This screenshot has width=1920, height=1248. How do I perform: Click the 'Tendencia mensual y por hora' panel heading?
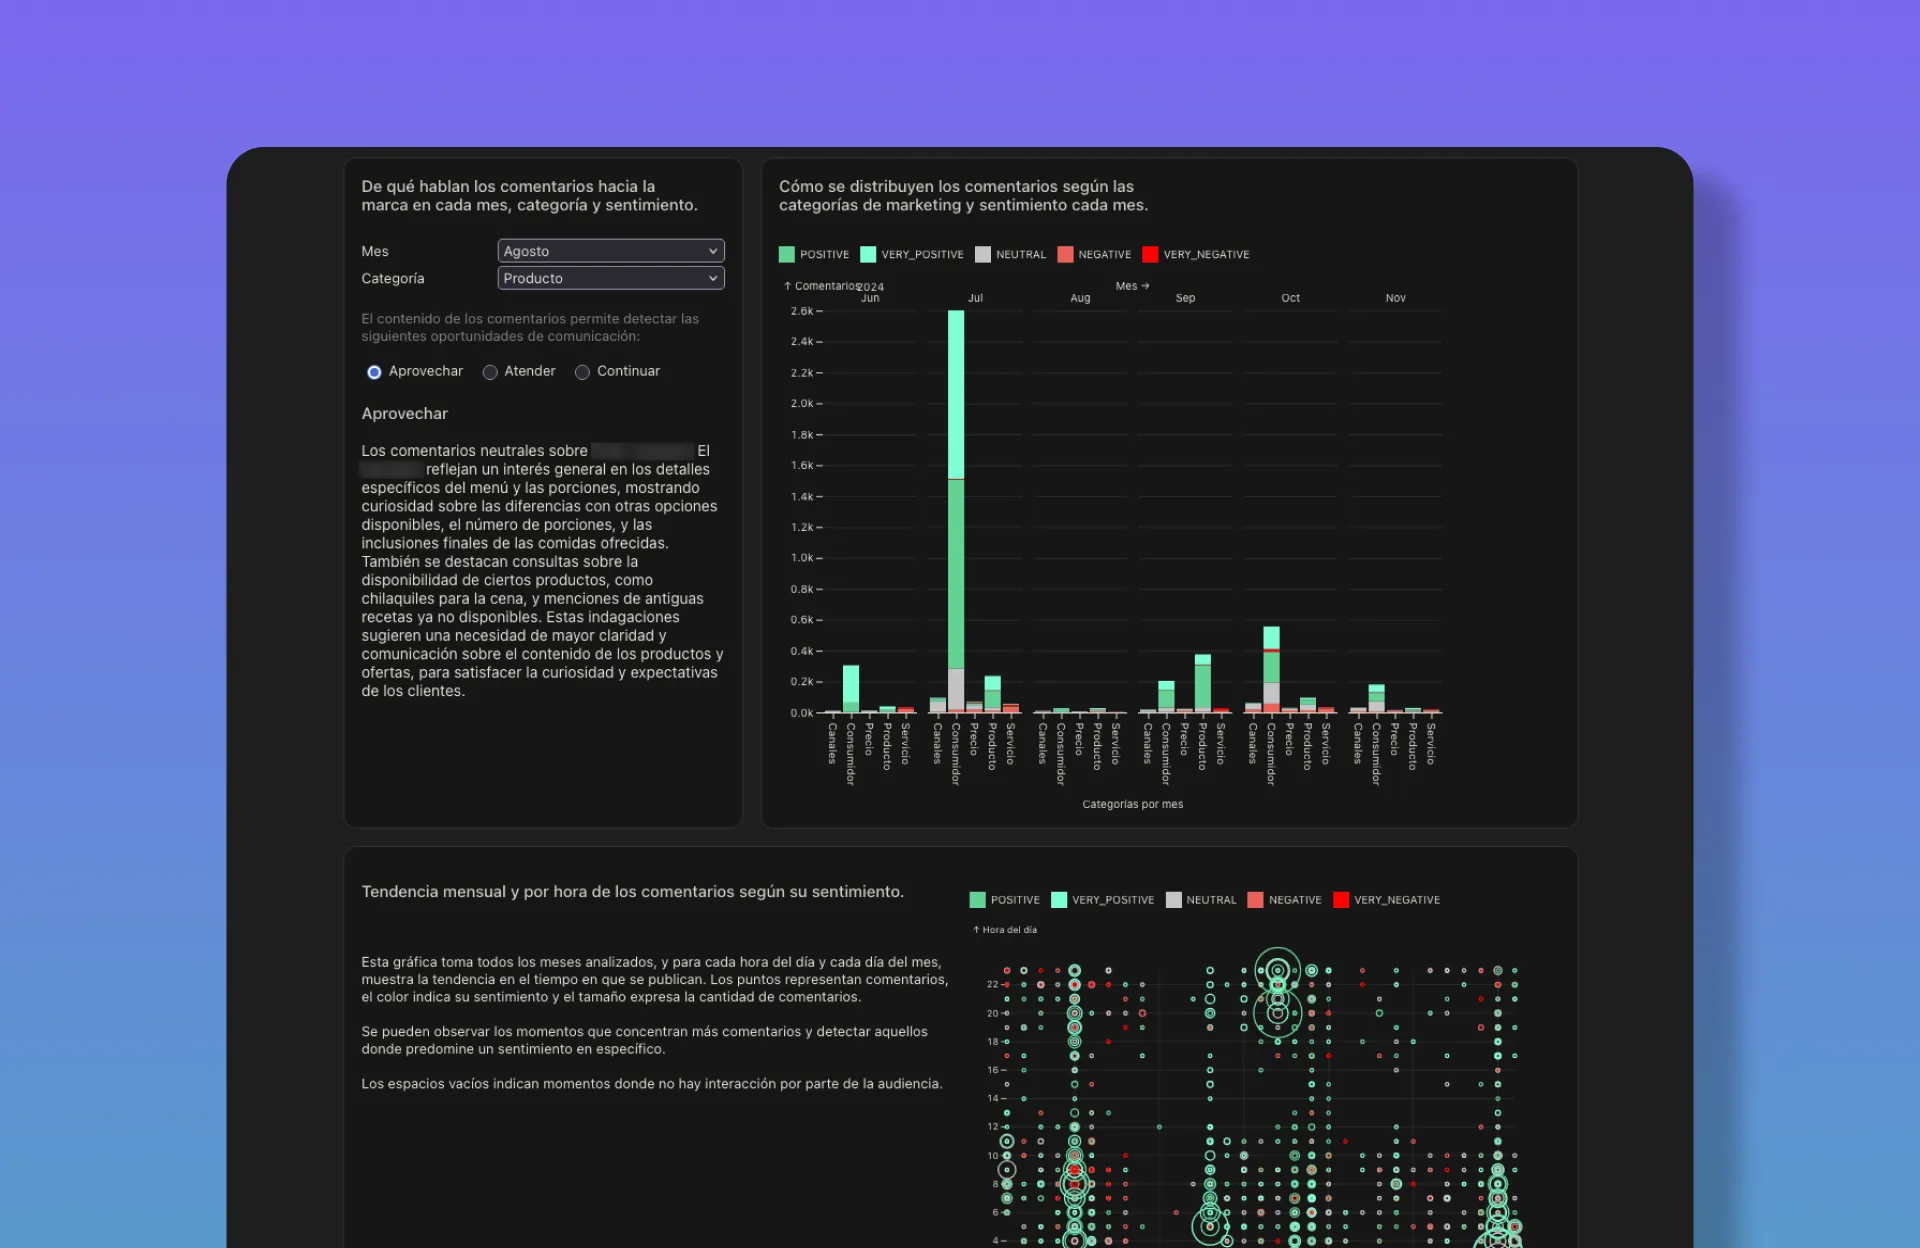pos(633,892)
